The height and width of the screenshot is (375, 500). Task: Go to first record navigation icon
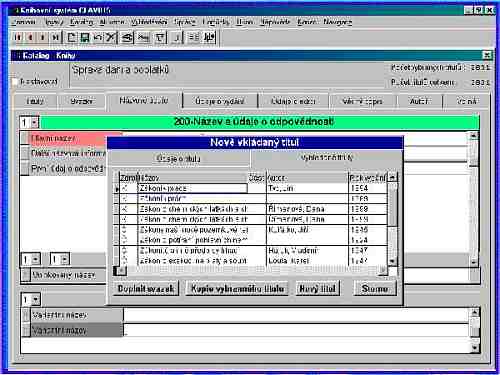[x=17, y=37]
